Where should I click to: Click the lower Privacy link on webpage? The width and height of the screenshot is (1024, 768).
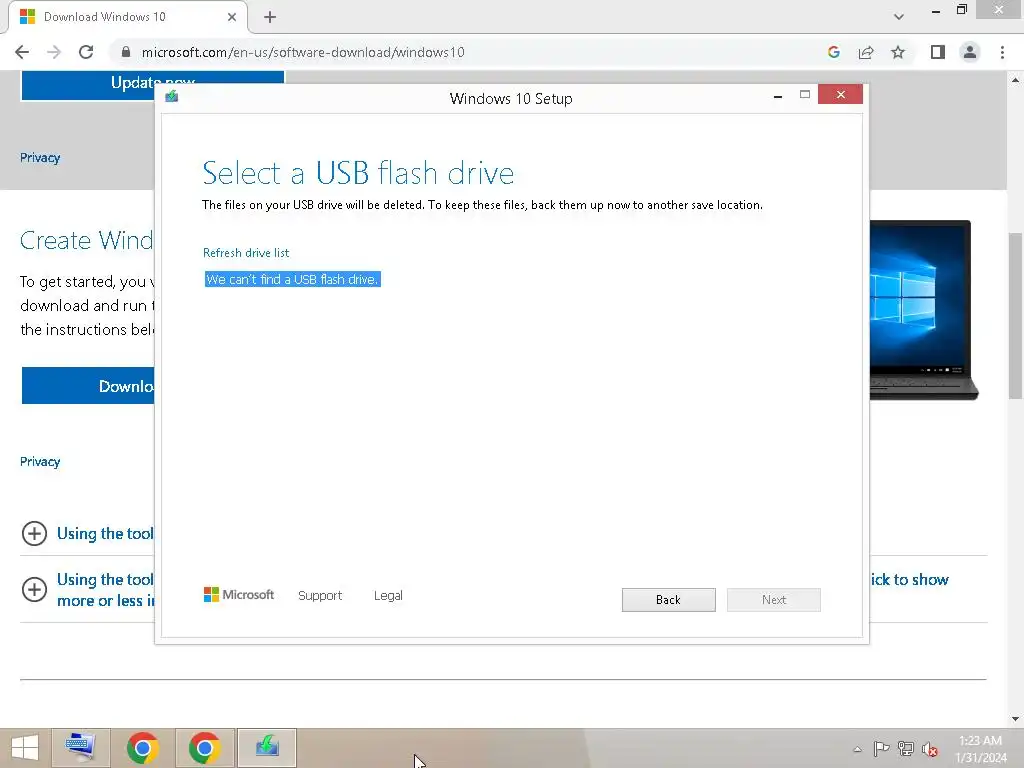[40, 462]
